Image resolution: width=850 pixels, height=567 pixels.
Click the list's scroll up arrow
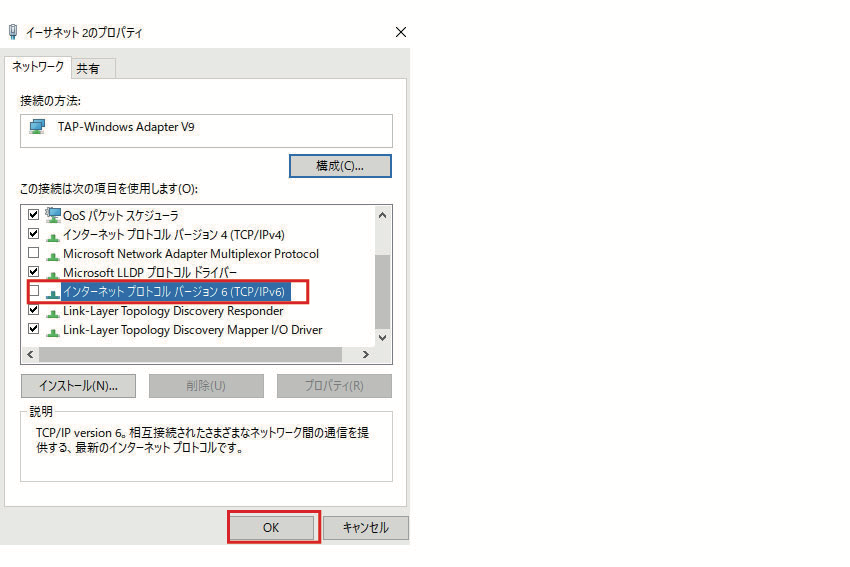pyautogui.click(x=382, y=215)
